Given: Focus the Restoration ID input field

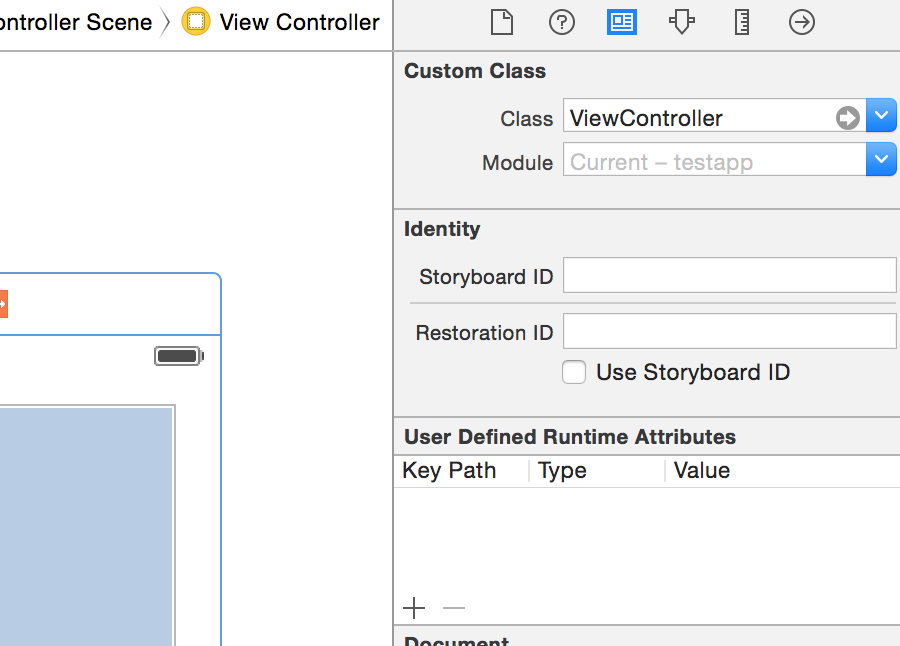Looking at the screenshot, I should coord(729,331).
